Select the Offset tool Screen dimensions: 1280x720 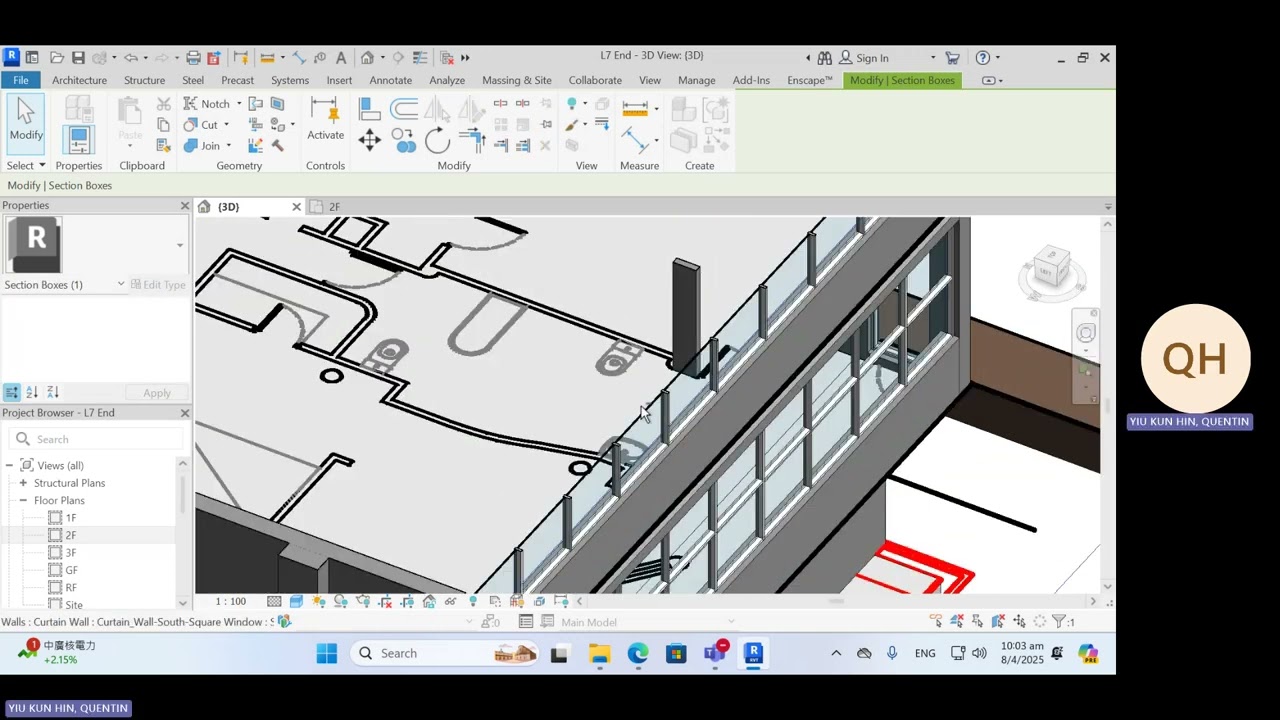point(404,108)
